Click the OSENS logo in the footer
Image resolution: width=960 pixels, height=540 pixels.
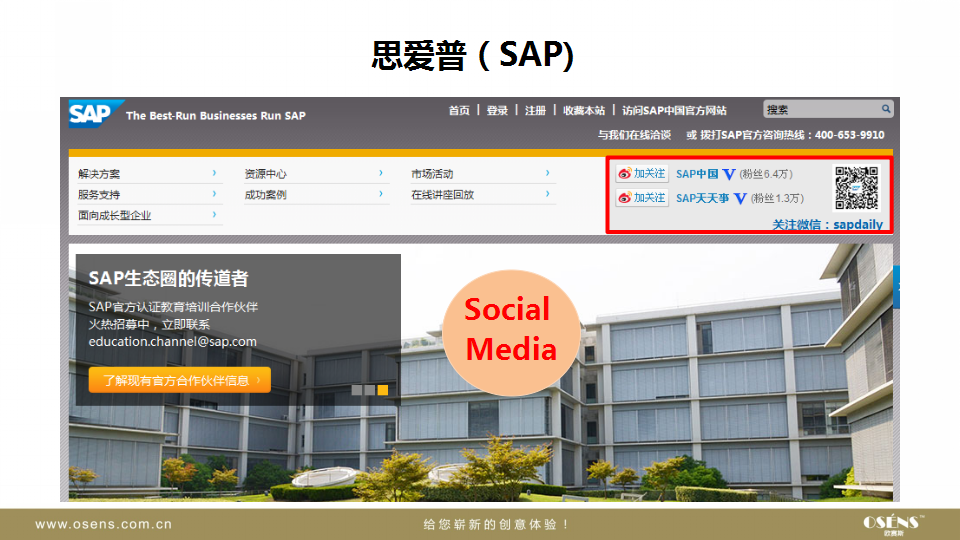[x=893, y=525]
